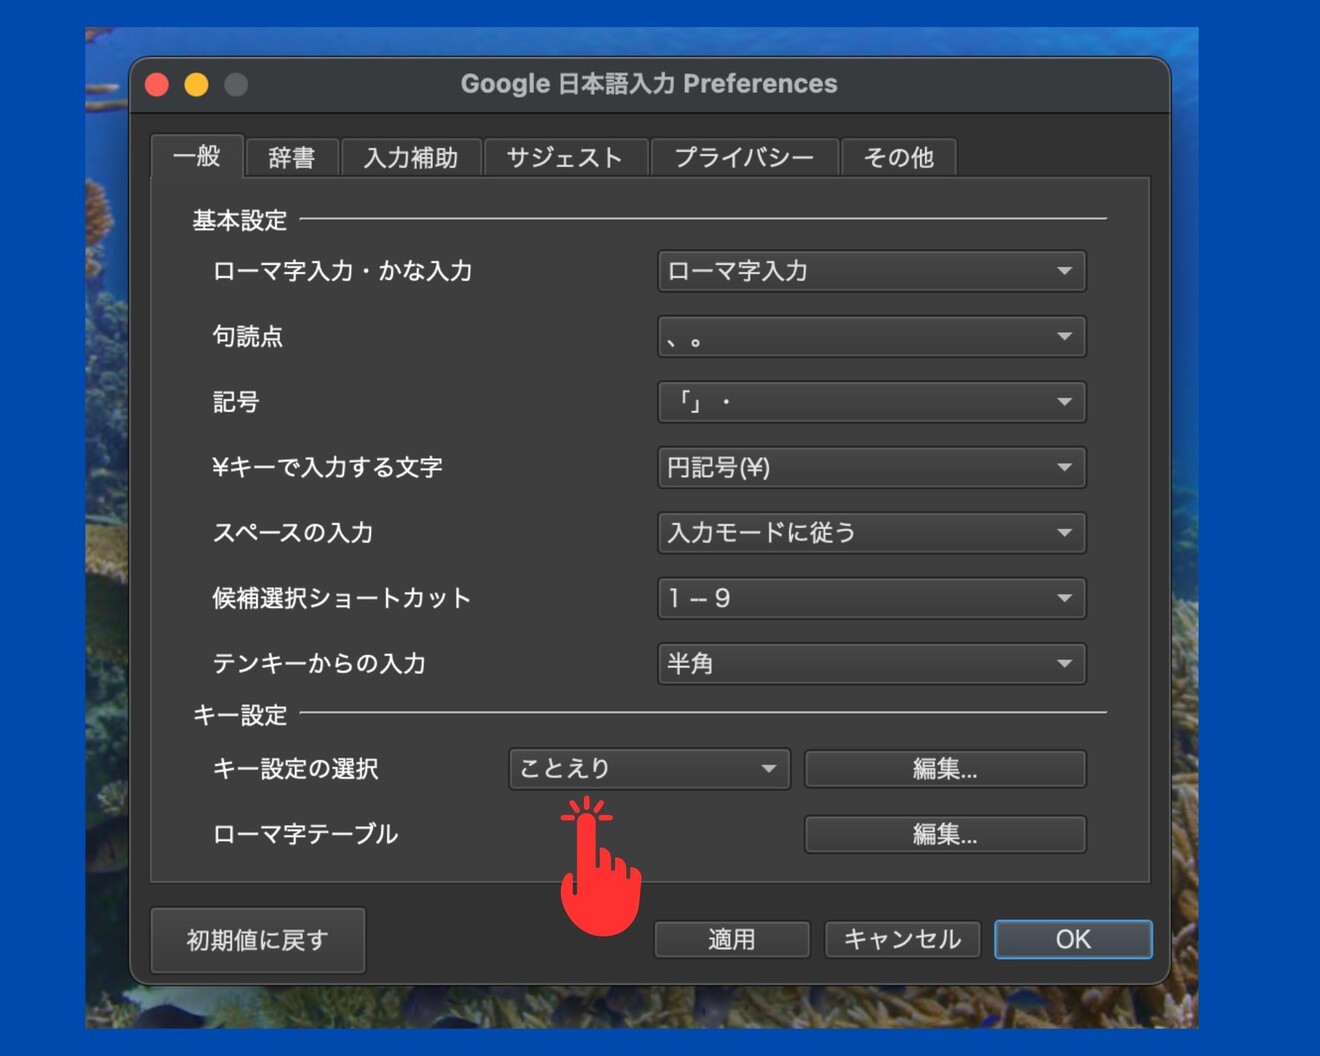Click the 適用 button
The height and width of the screenshot is (1056, 1320).
(x=732, y=939)
